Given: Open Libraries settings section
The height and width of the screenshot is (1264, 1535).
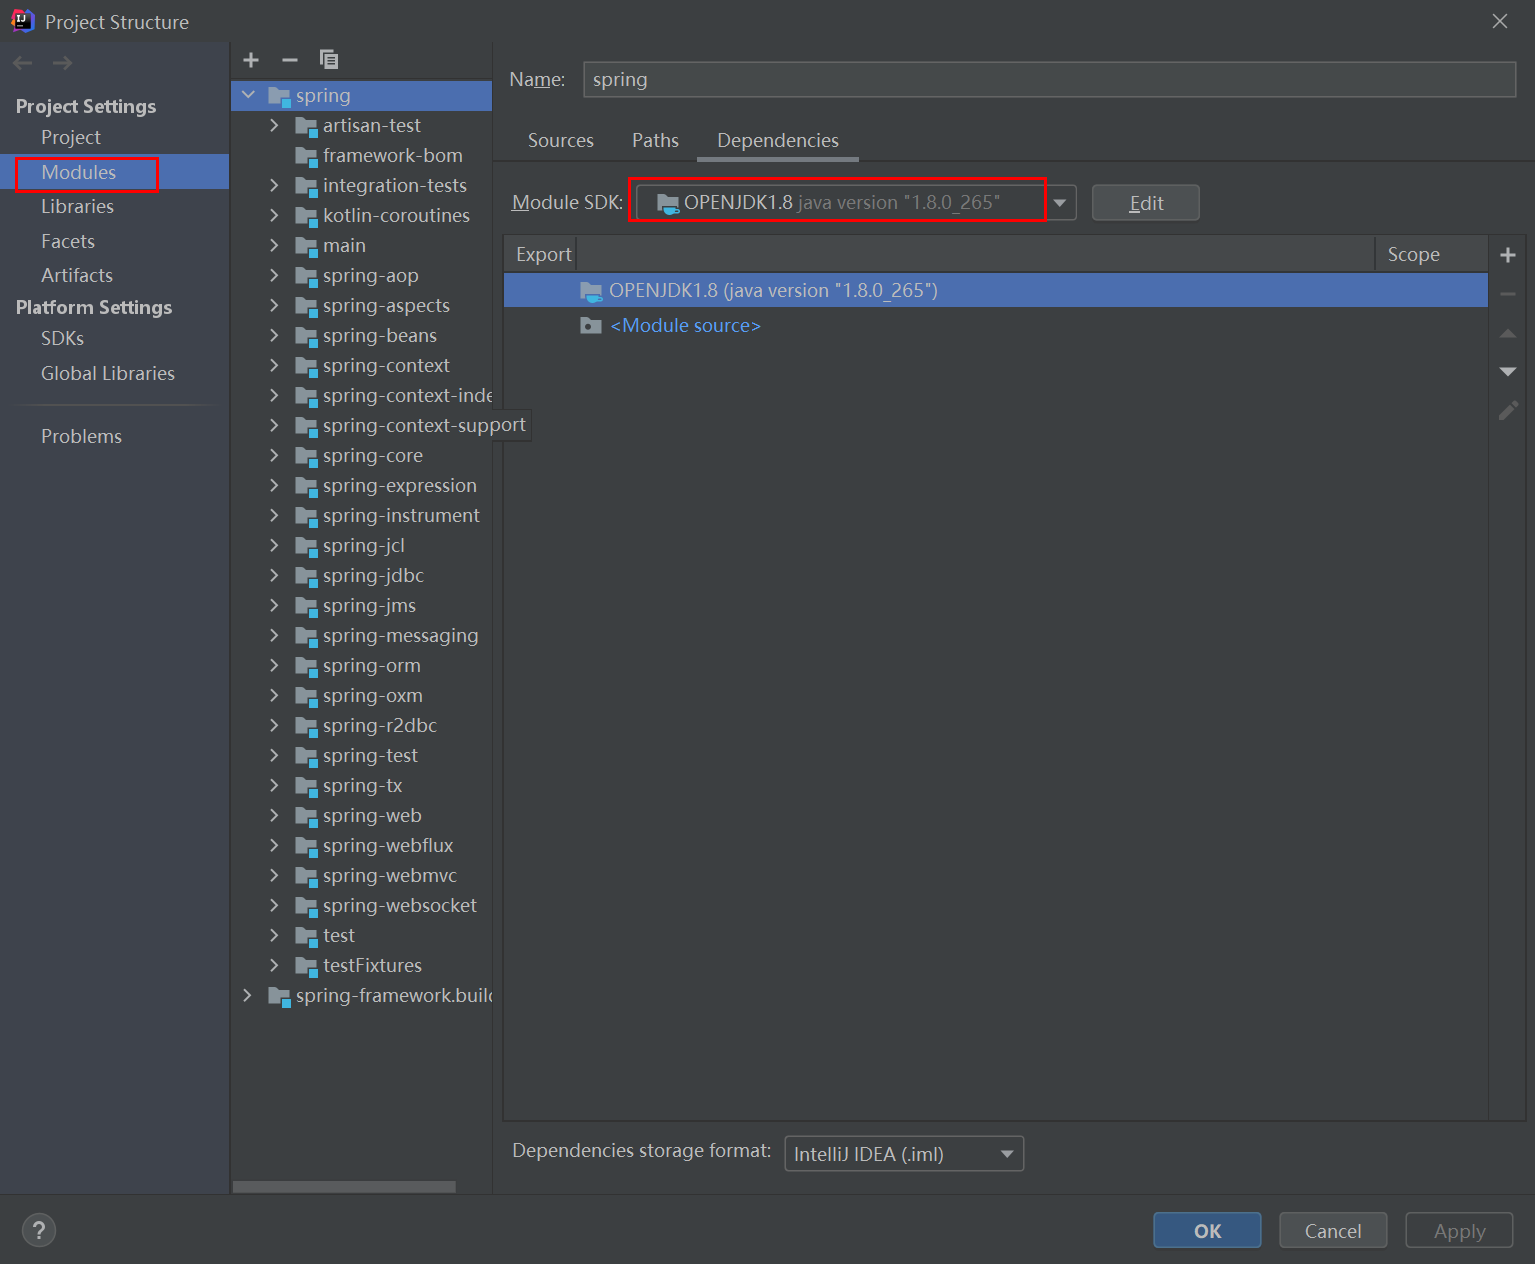Looking at the screenshot, I should point(77,206).
